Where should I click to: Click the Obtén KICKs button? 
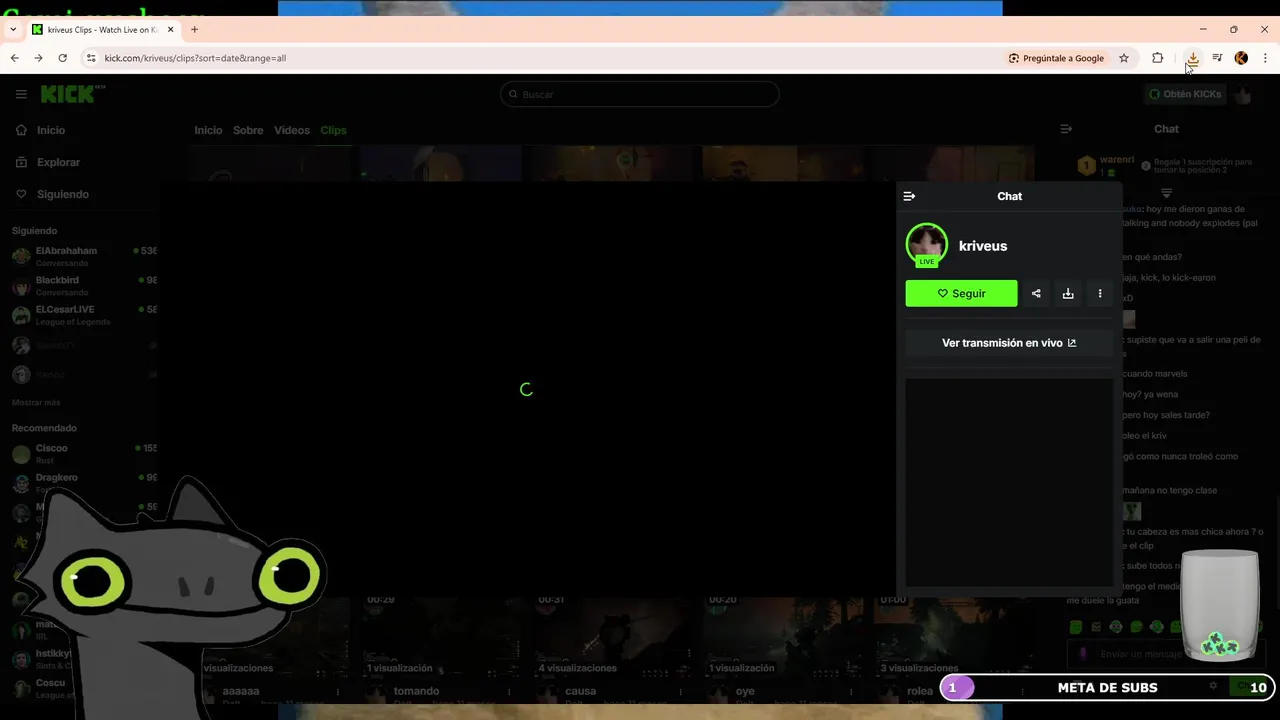click(1185, 94)
